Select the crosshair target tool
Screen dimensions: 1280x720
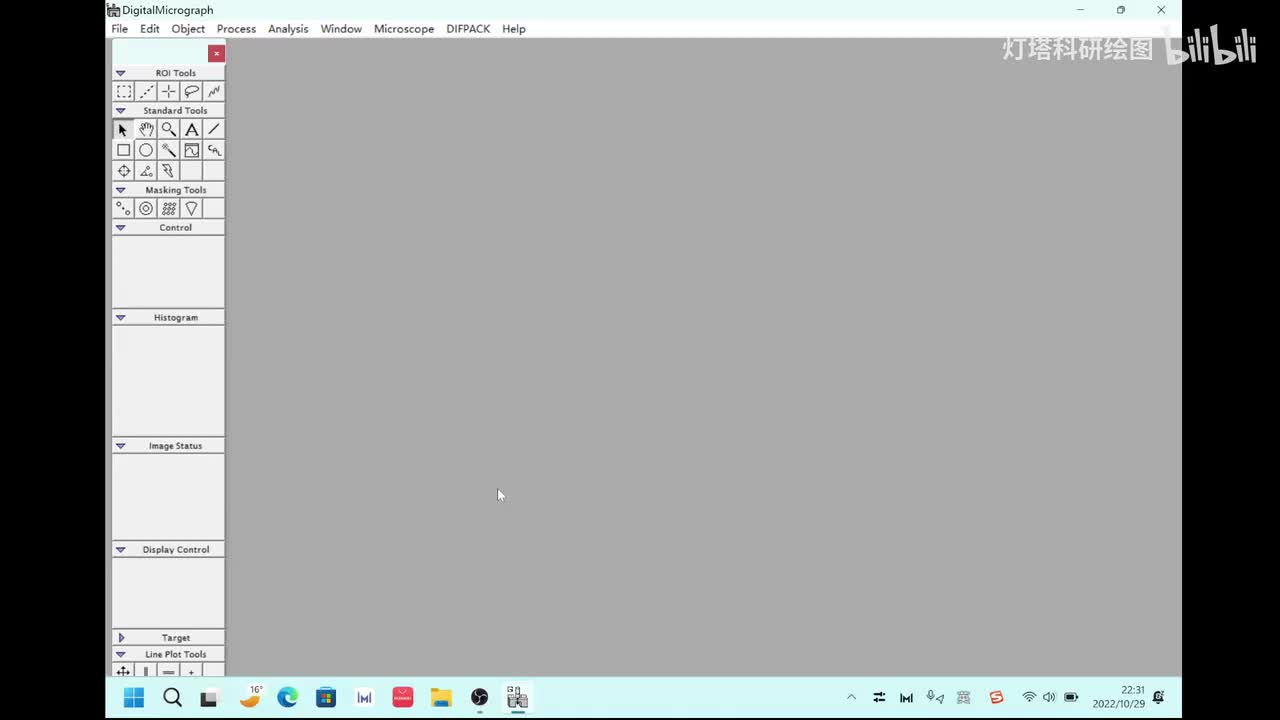[x=124, y=171]
